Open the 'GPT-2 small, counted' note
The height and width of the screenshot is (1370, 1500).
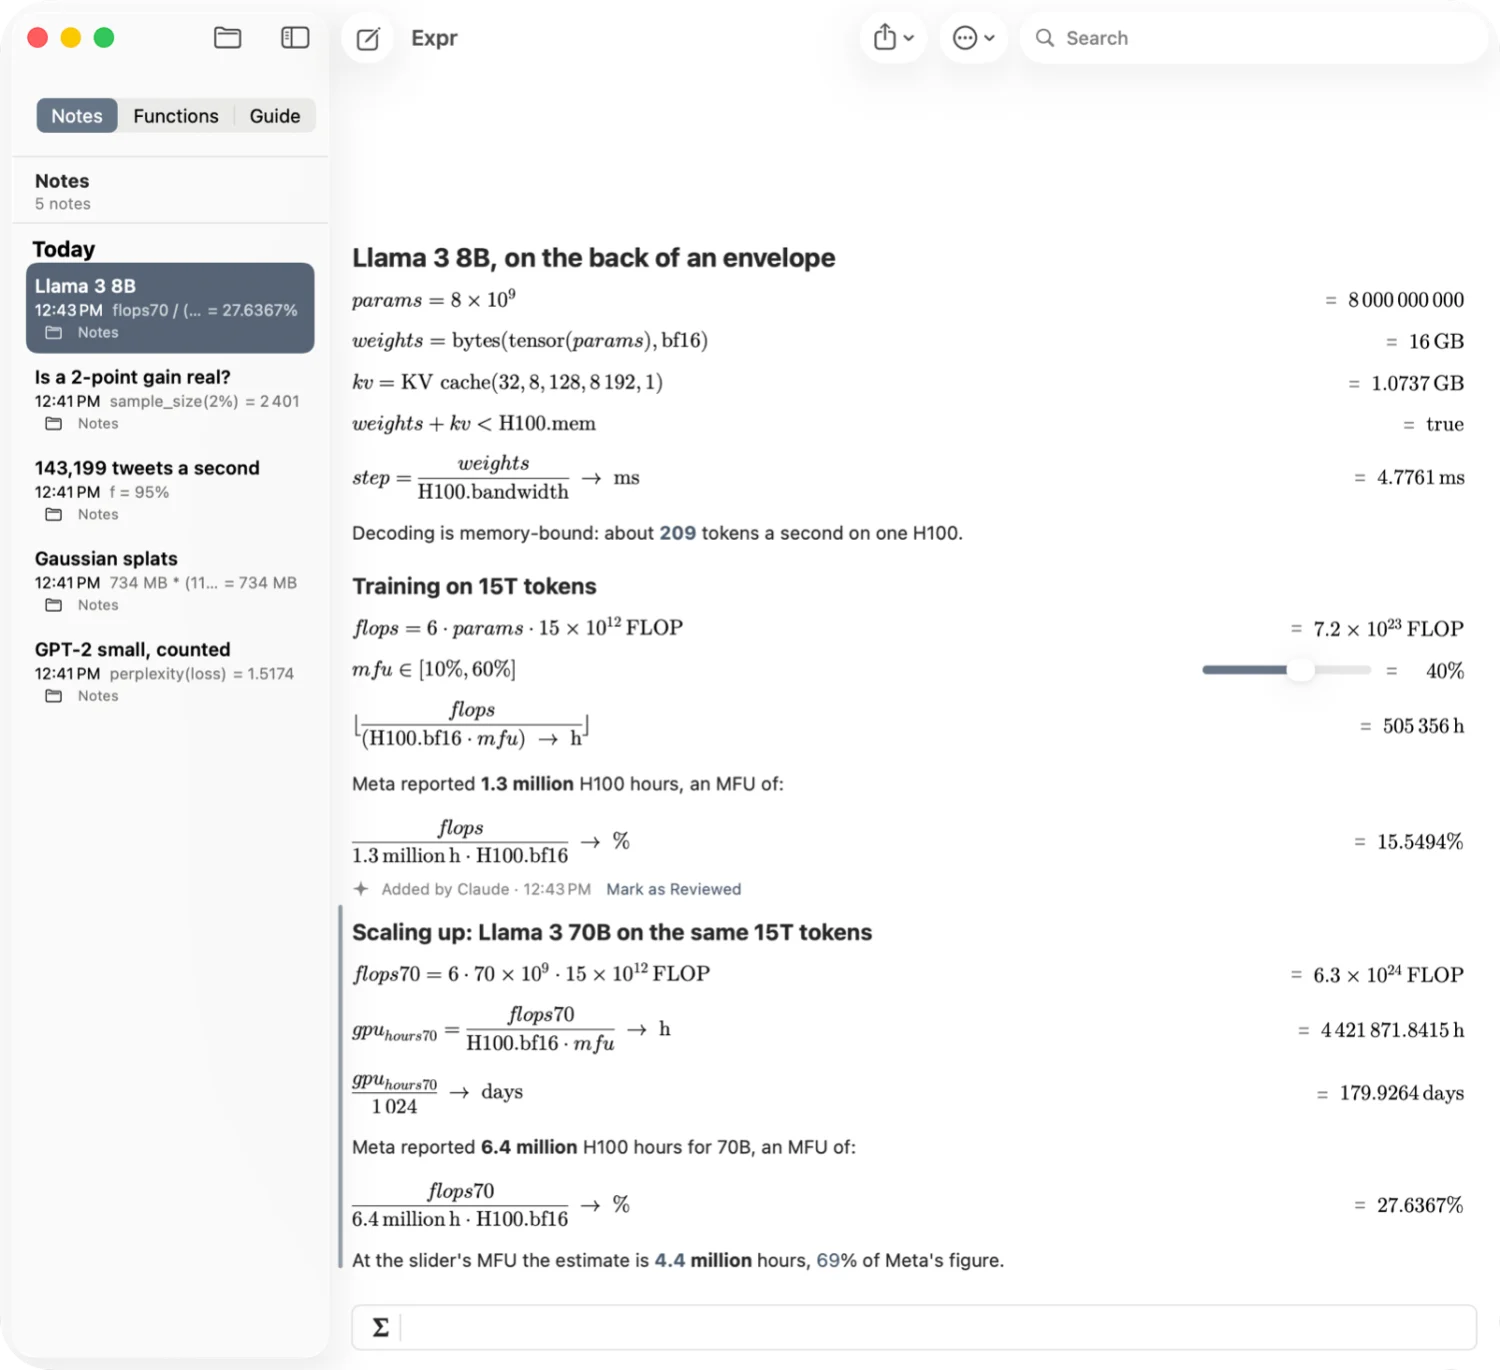tap(170, 672)
